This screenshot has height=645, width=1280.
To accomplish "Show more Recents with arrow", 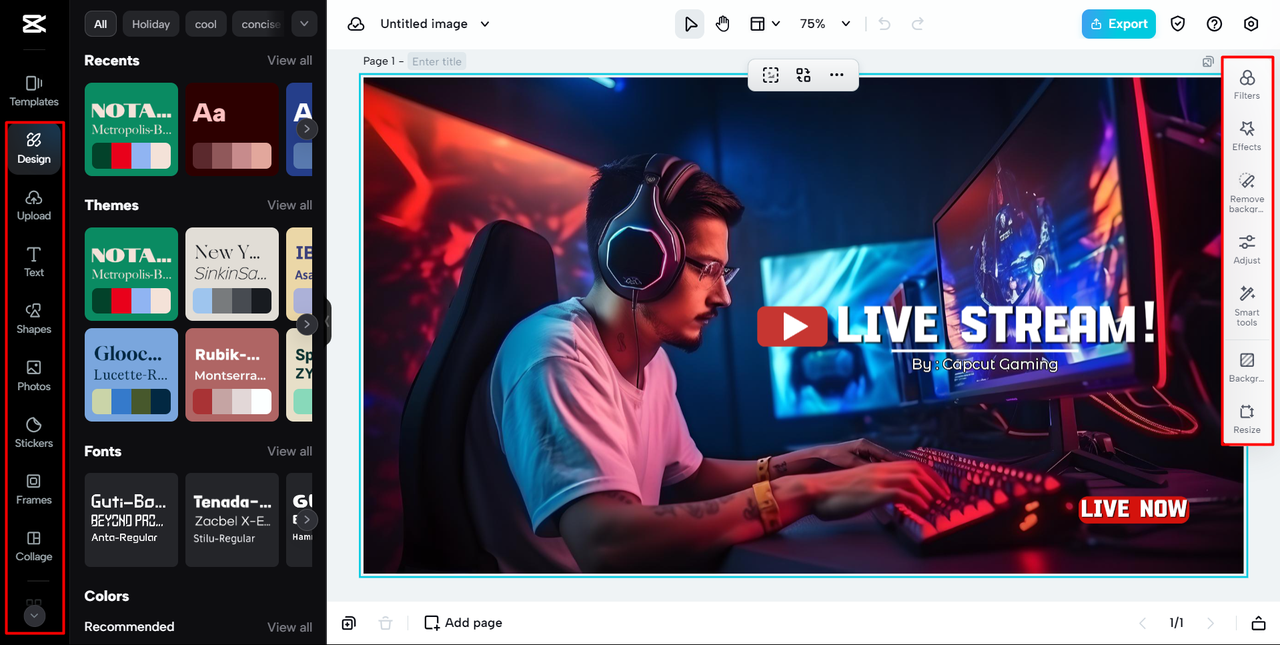I will click(307, 129).
